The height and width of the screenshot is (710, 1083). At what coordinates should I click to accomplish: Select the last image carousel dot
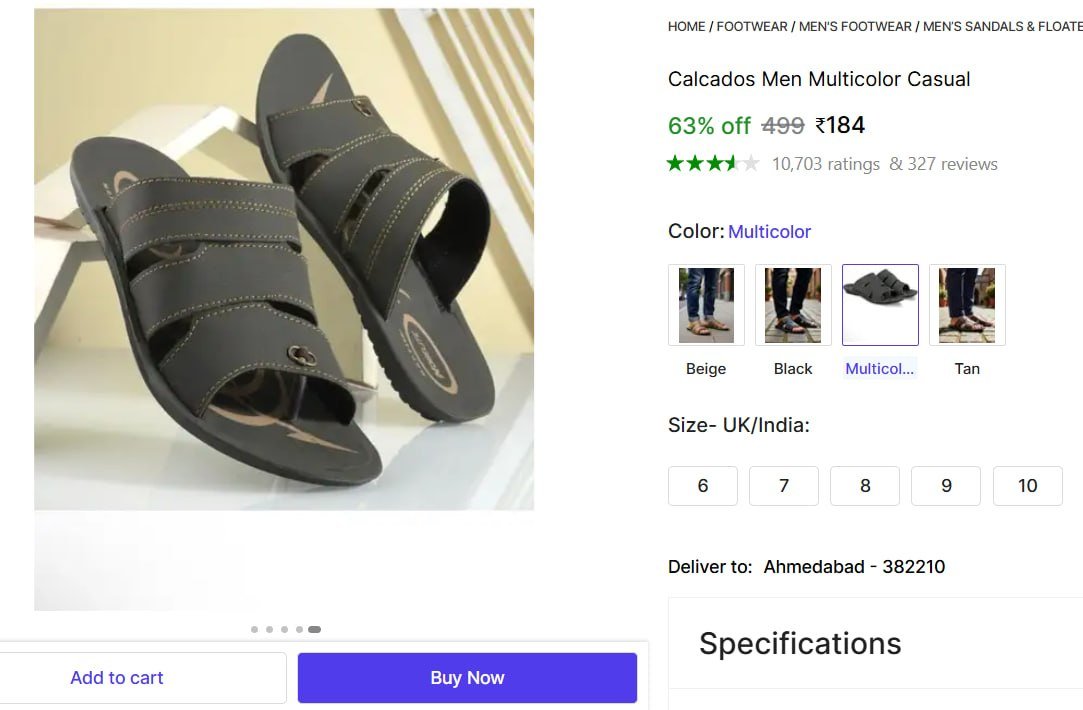pos(315,629)
